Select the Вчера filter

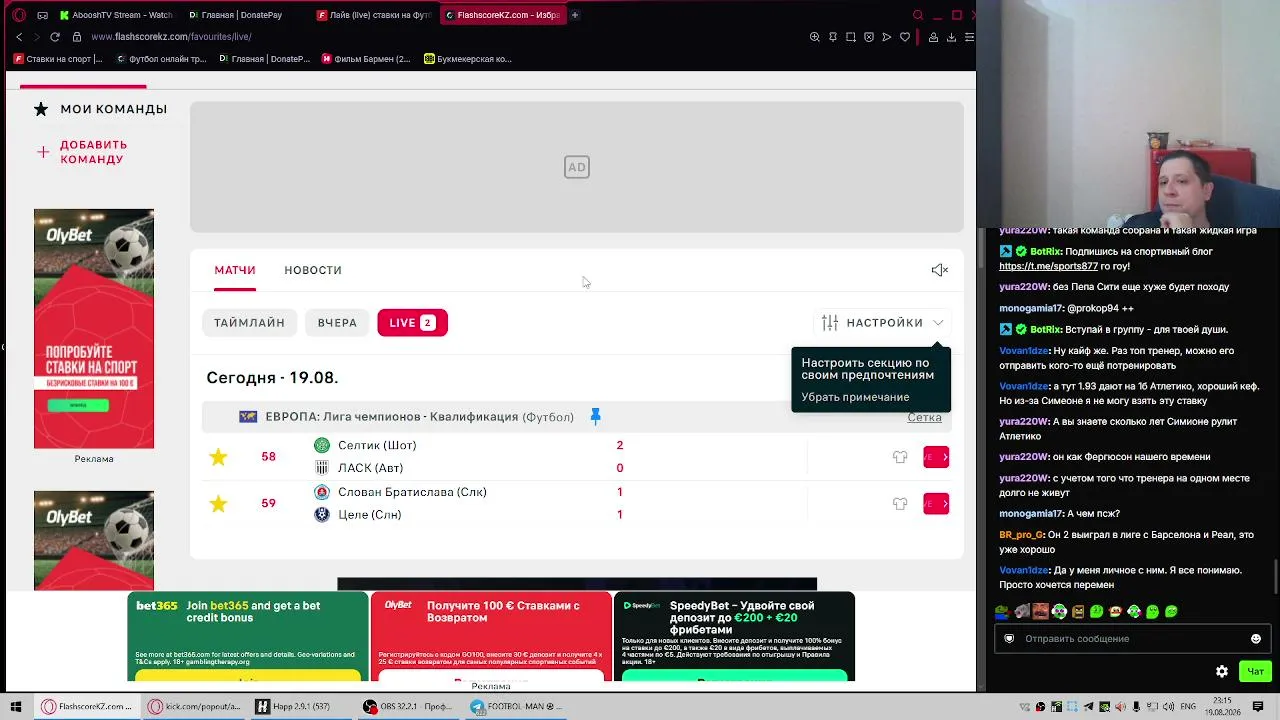[x=337, y=323]
